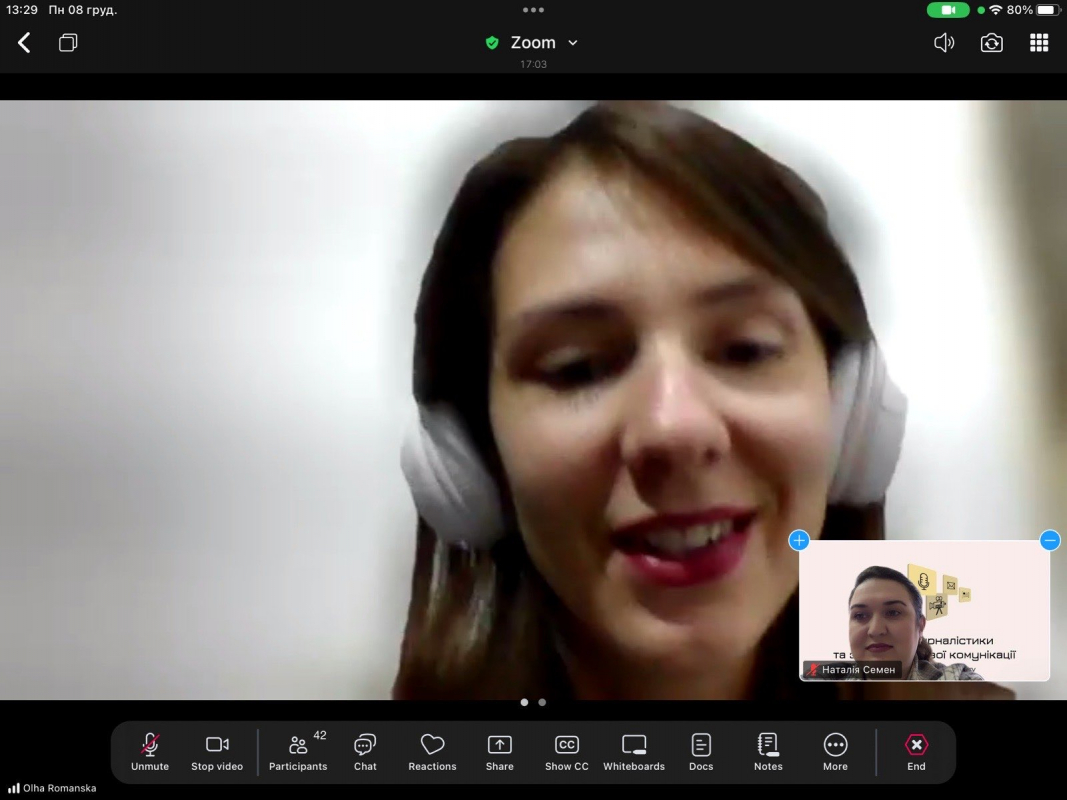Switch to gallery grid view
The width and height of the screenshot is (1067, 800).
coord(1039,42)
